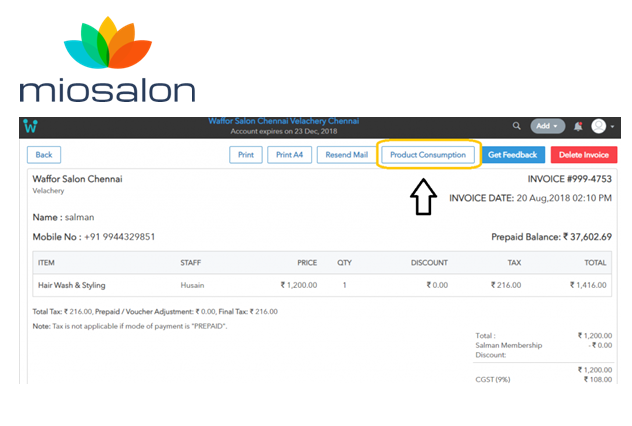632x426 pixels.
Task: Click the mobile number +91 9944329851
Action: coord(119,237)
